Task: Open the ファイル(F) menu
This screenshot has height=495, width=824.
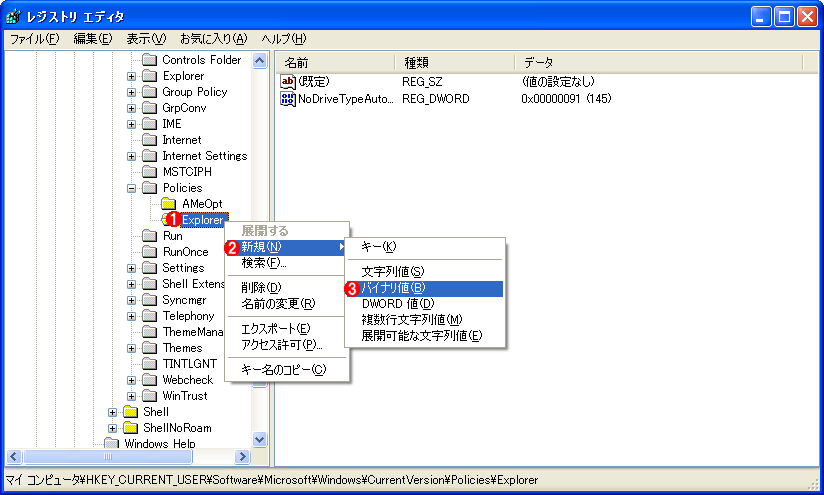Action: coord(34,39)
